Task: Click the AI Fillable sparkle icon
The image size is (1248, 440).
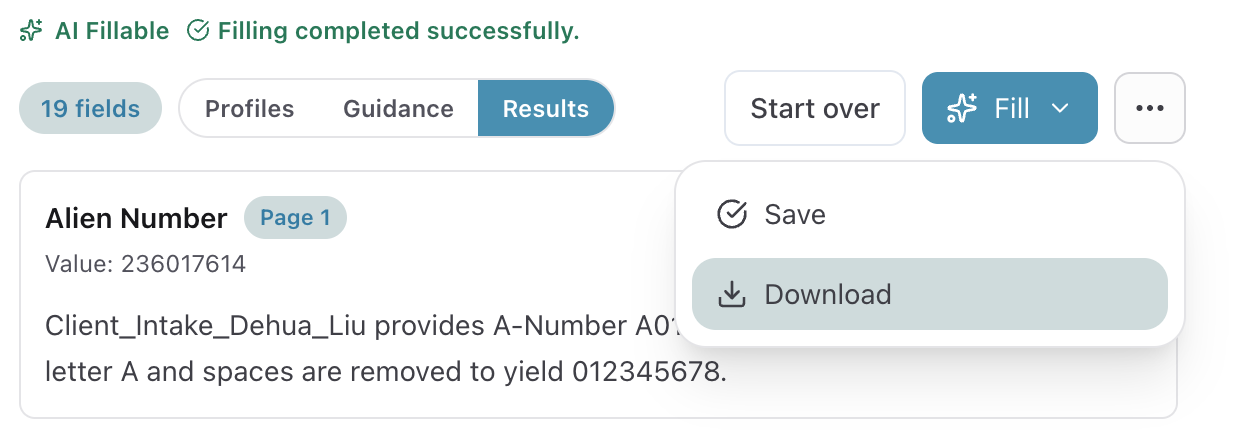Action: point(31,31)
